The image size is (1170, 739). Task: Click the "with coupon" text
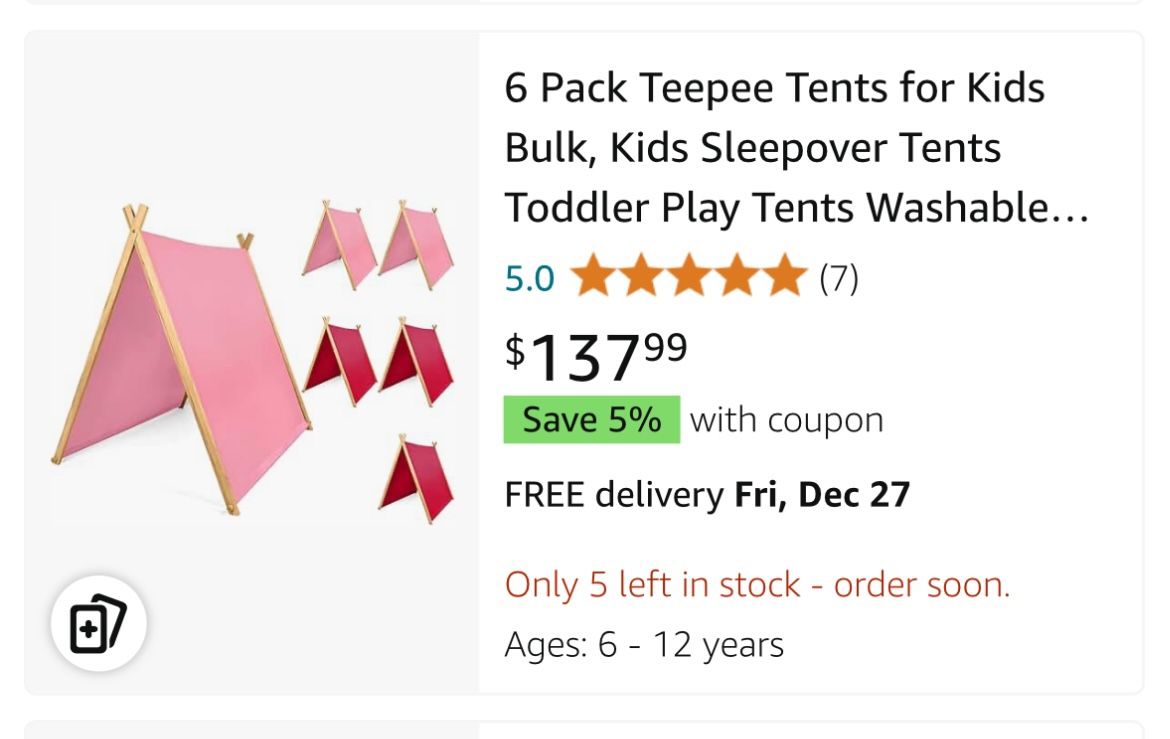(x=786, y=420)
